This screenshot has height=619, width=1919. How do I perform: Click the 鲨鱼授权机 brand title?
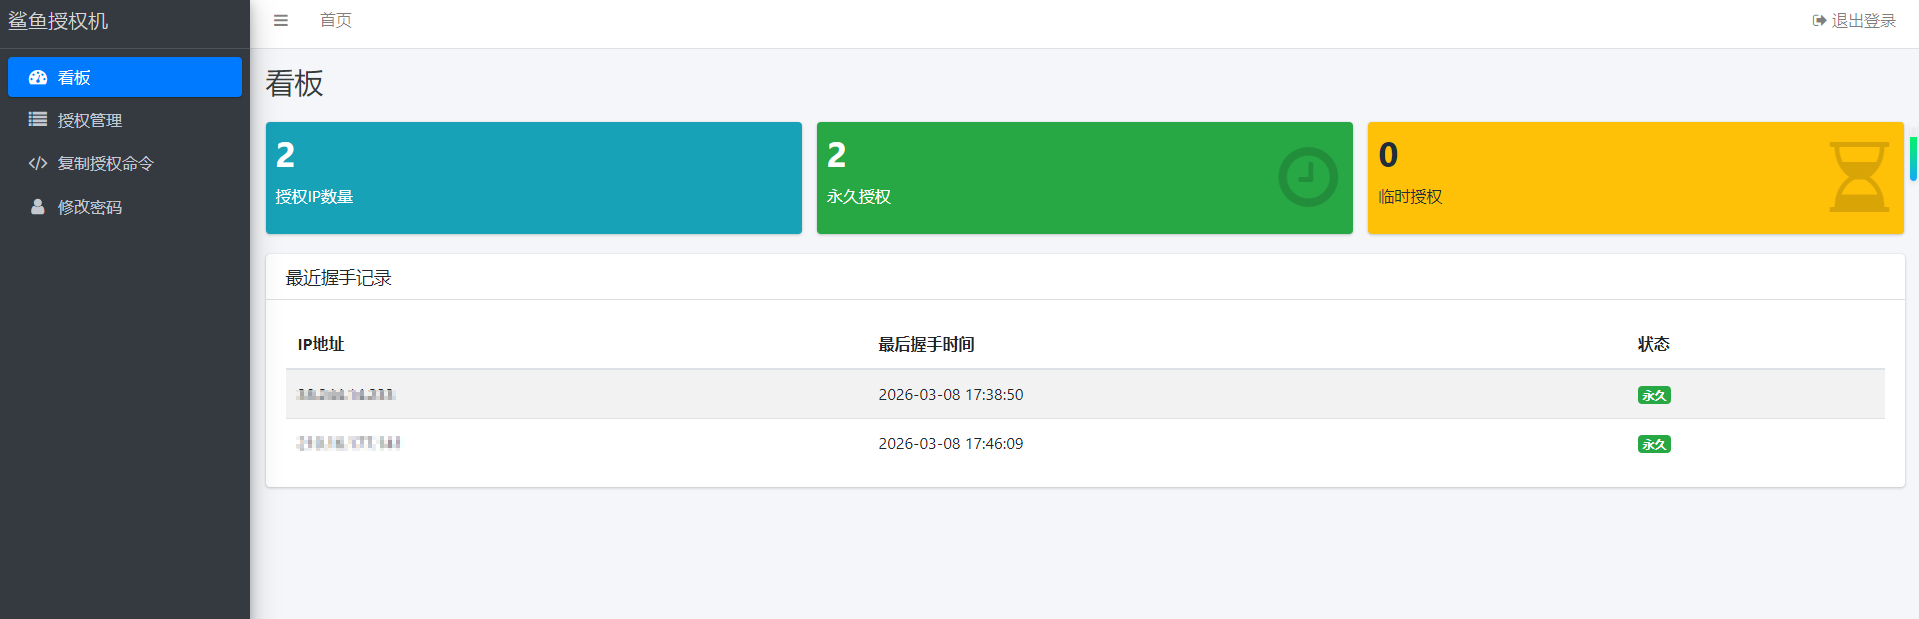coord(58,21)
